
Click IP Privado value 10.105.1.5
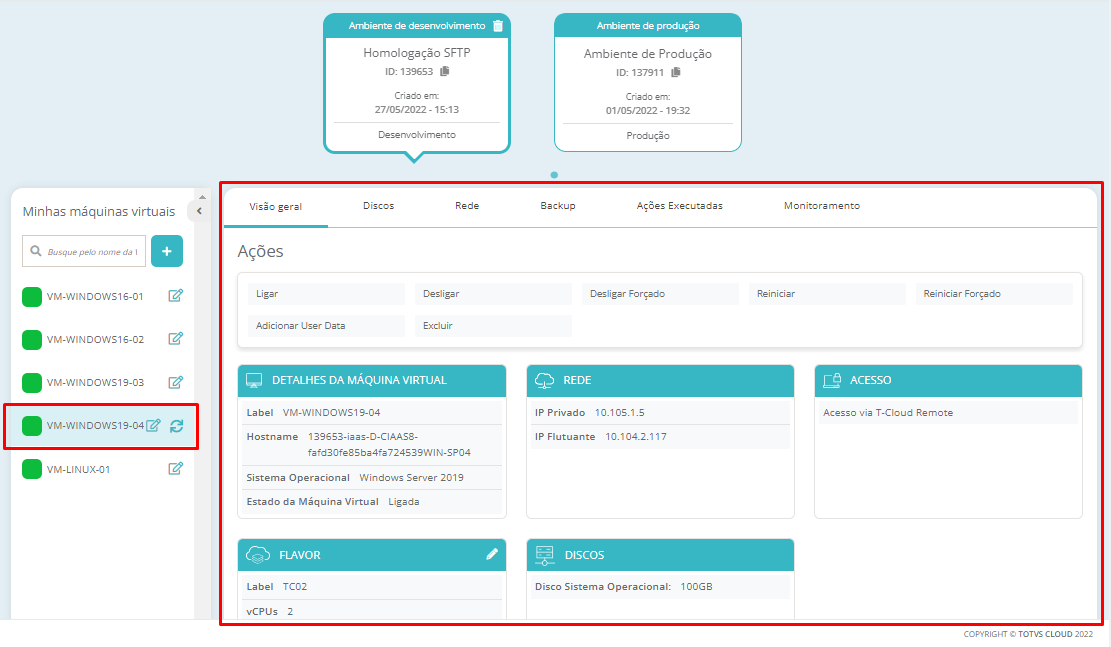coord(620,412)
